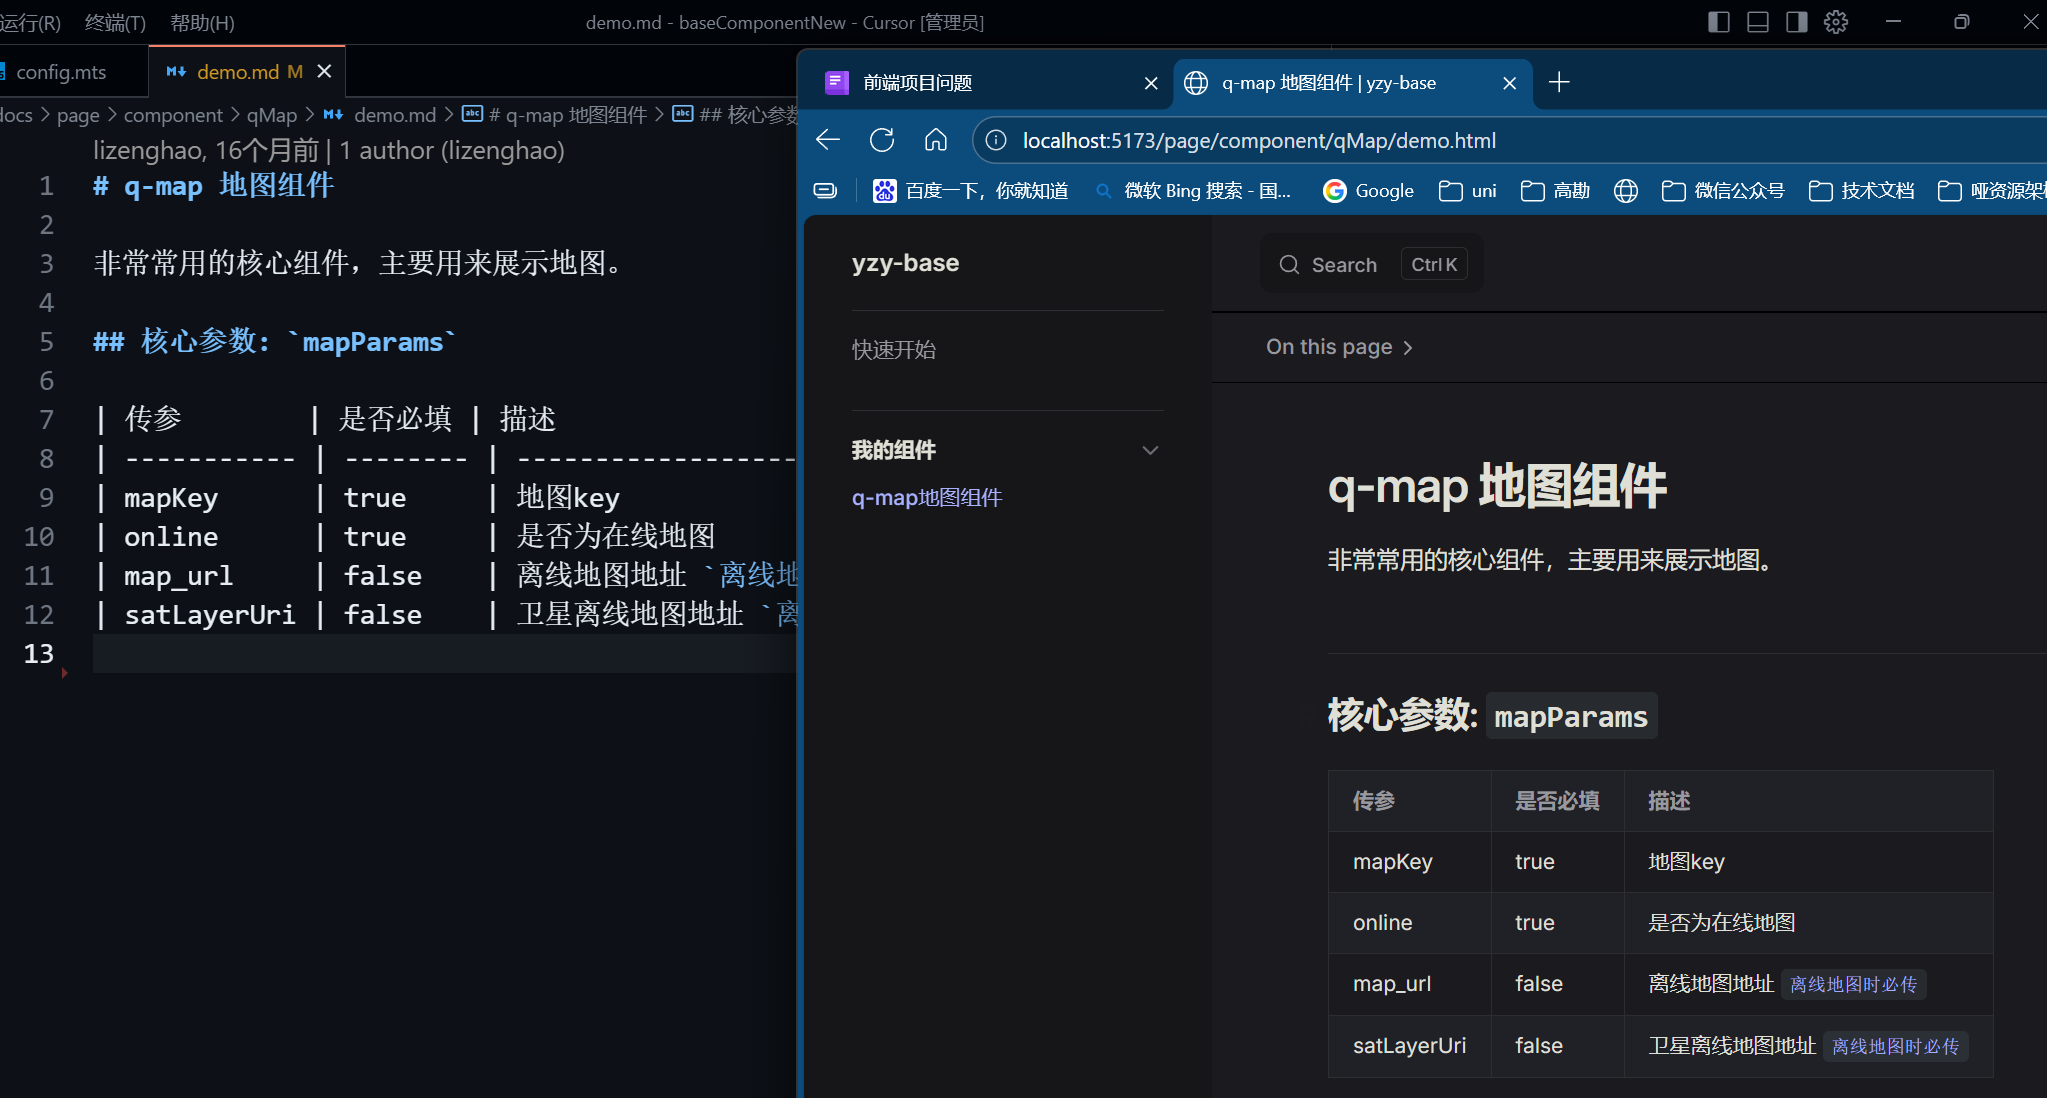Image resolution: width=2047 pixels, height=1098 pixels.
Task: Open q-map地图组件 sidebar link
Action: (x=926, y=498)
